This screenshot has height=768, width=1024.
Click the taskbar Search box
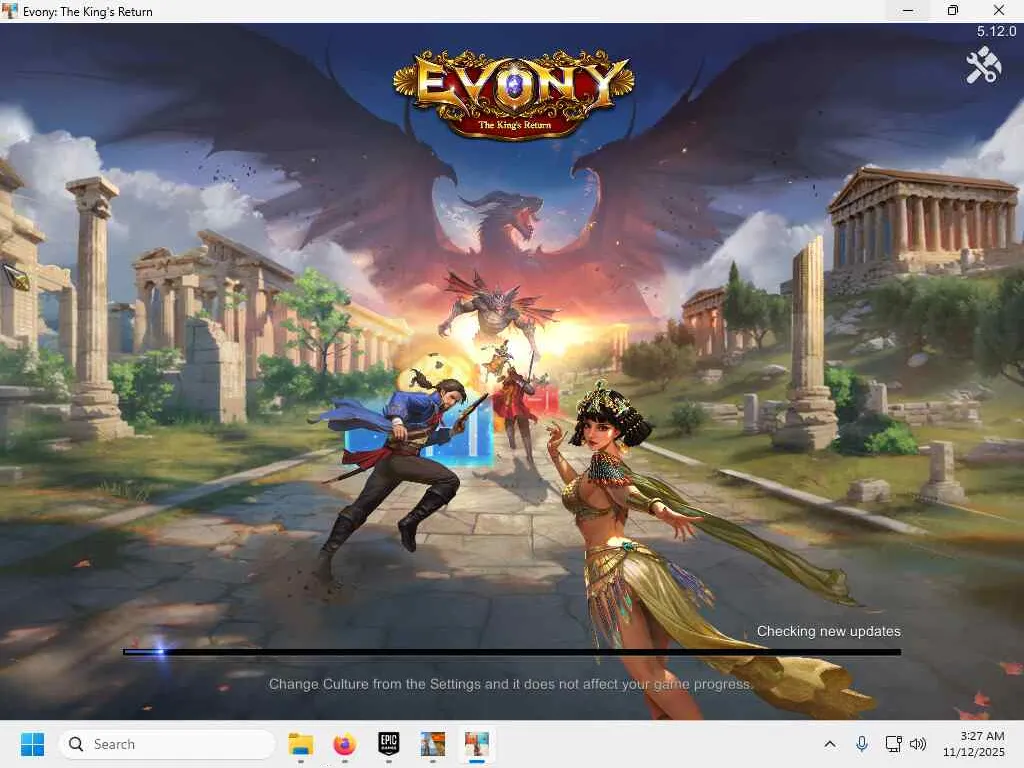pos(168,744)
